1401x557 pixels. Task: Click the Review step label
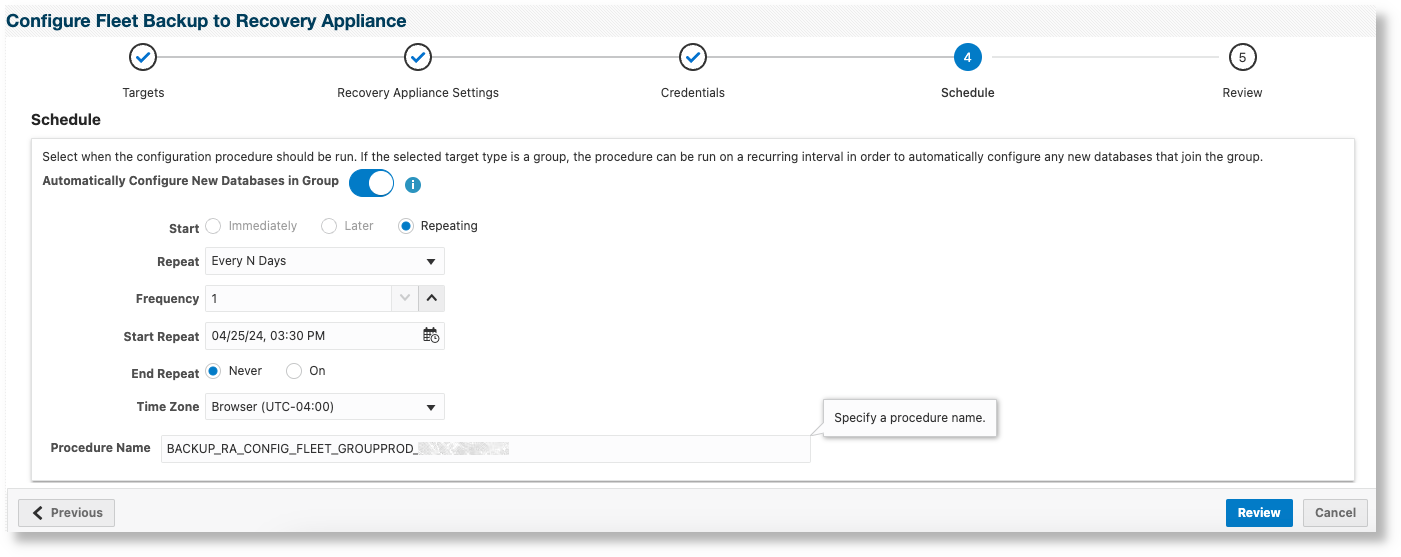point(1242,93)
